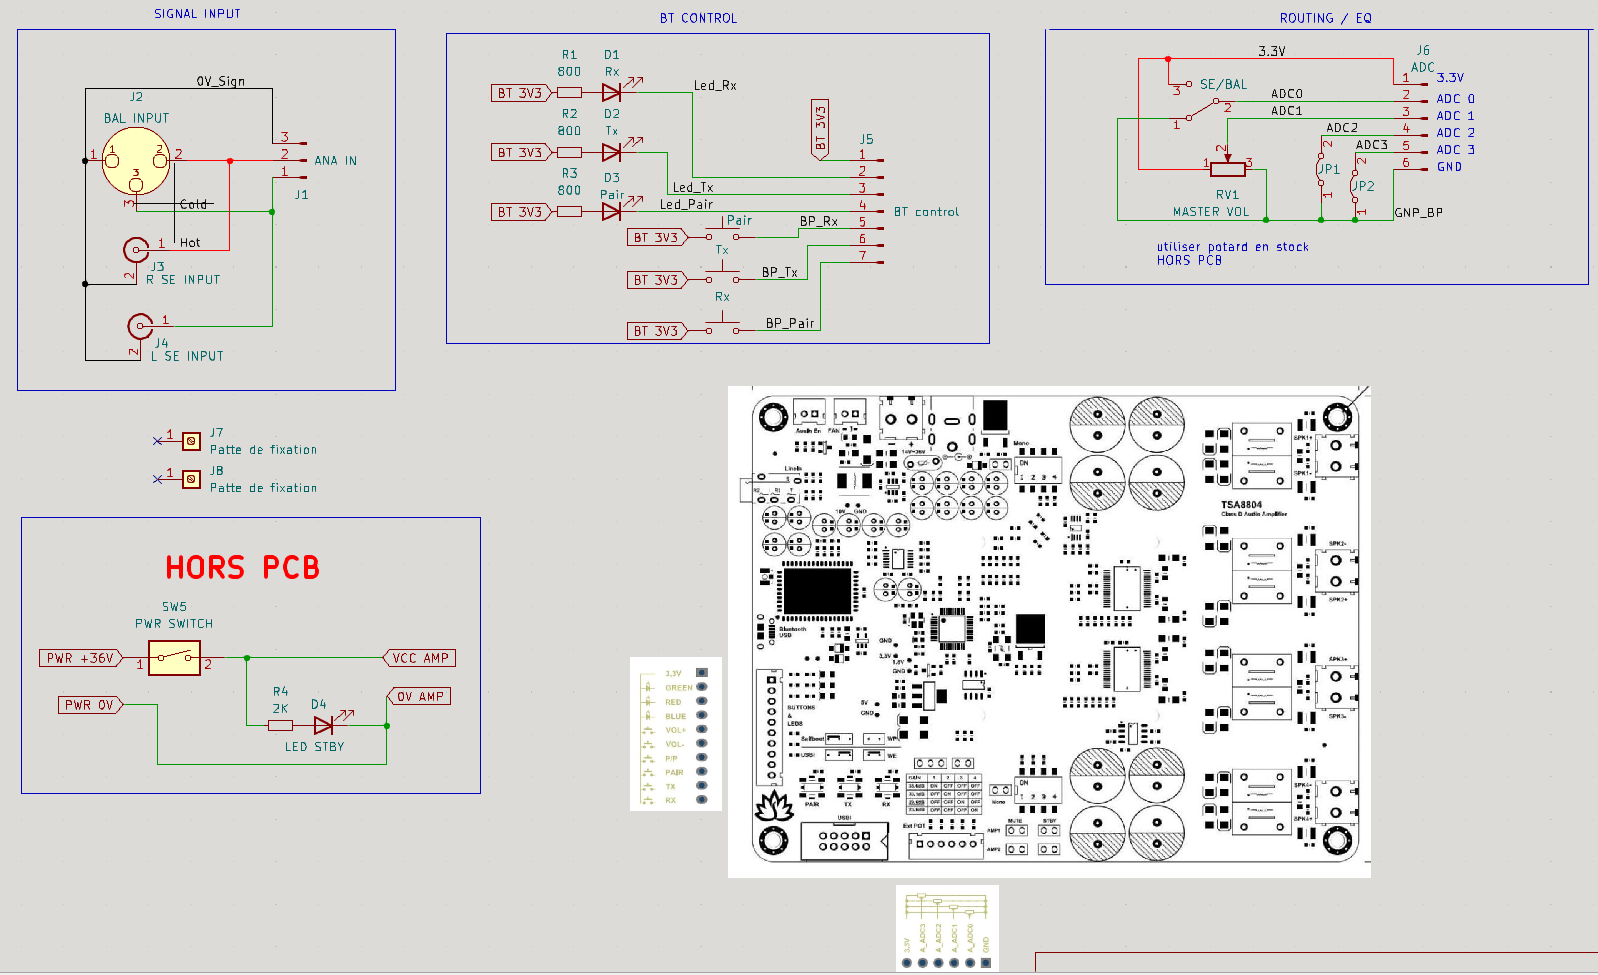Click the TSA8804 PCB layout image
Viewport: 1598px width, 975px height.
(1049, 632)
